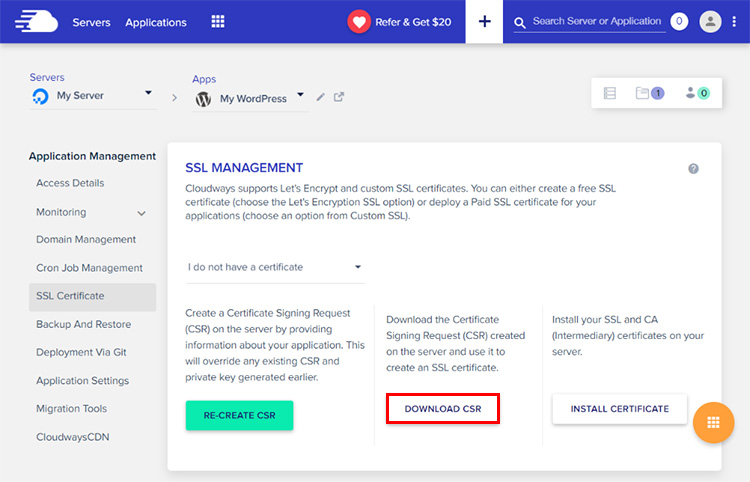Click the Download CSR button
Image resolution: width=750 pixels, height=482 pixels.
[x=442, y=409]
